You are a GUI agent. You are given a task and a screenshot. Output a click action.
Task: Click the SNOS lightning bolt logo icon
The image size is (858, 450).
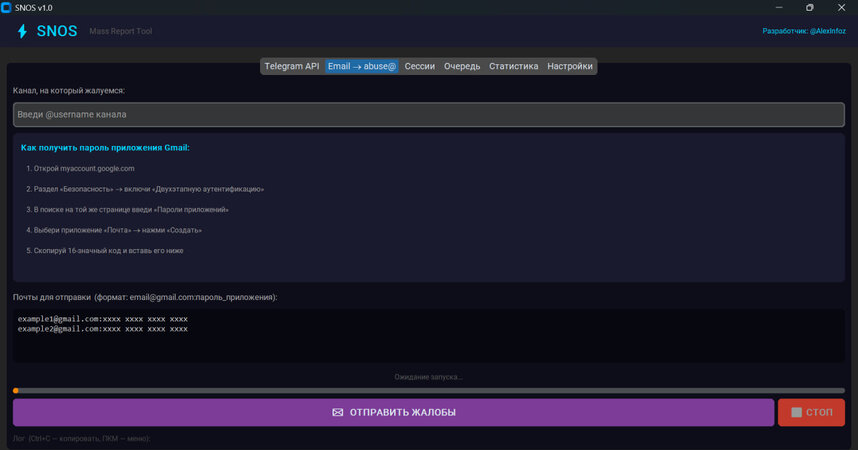(22, 31)
